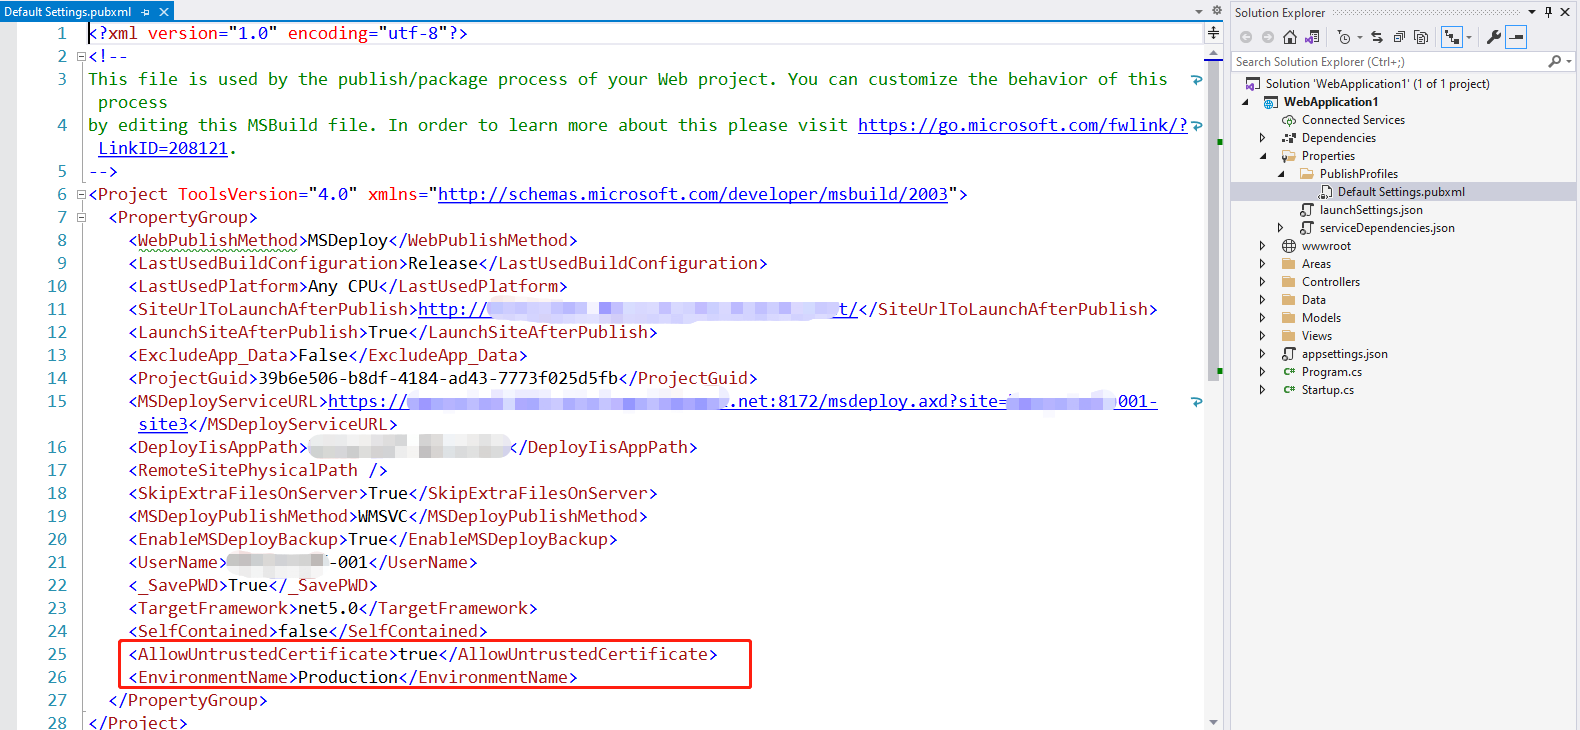The width and height of the screenshot is (1580, 730).
Task: Toggle pin on Default Settings.pubxml tab
Action: point(146,12)
